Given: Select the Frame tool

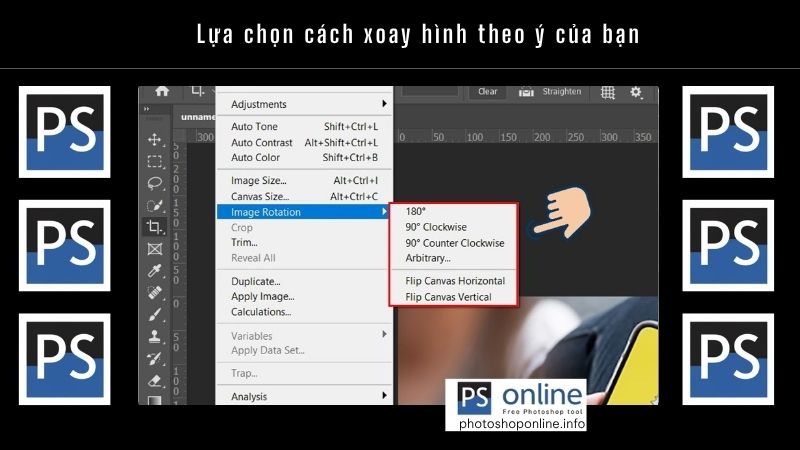Looking at the screenshot, I should click(155, 249).
